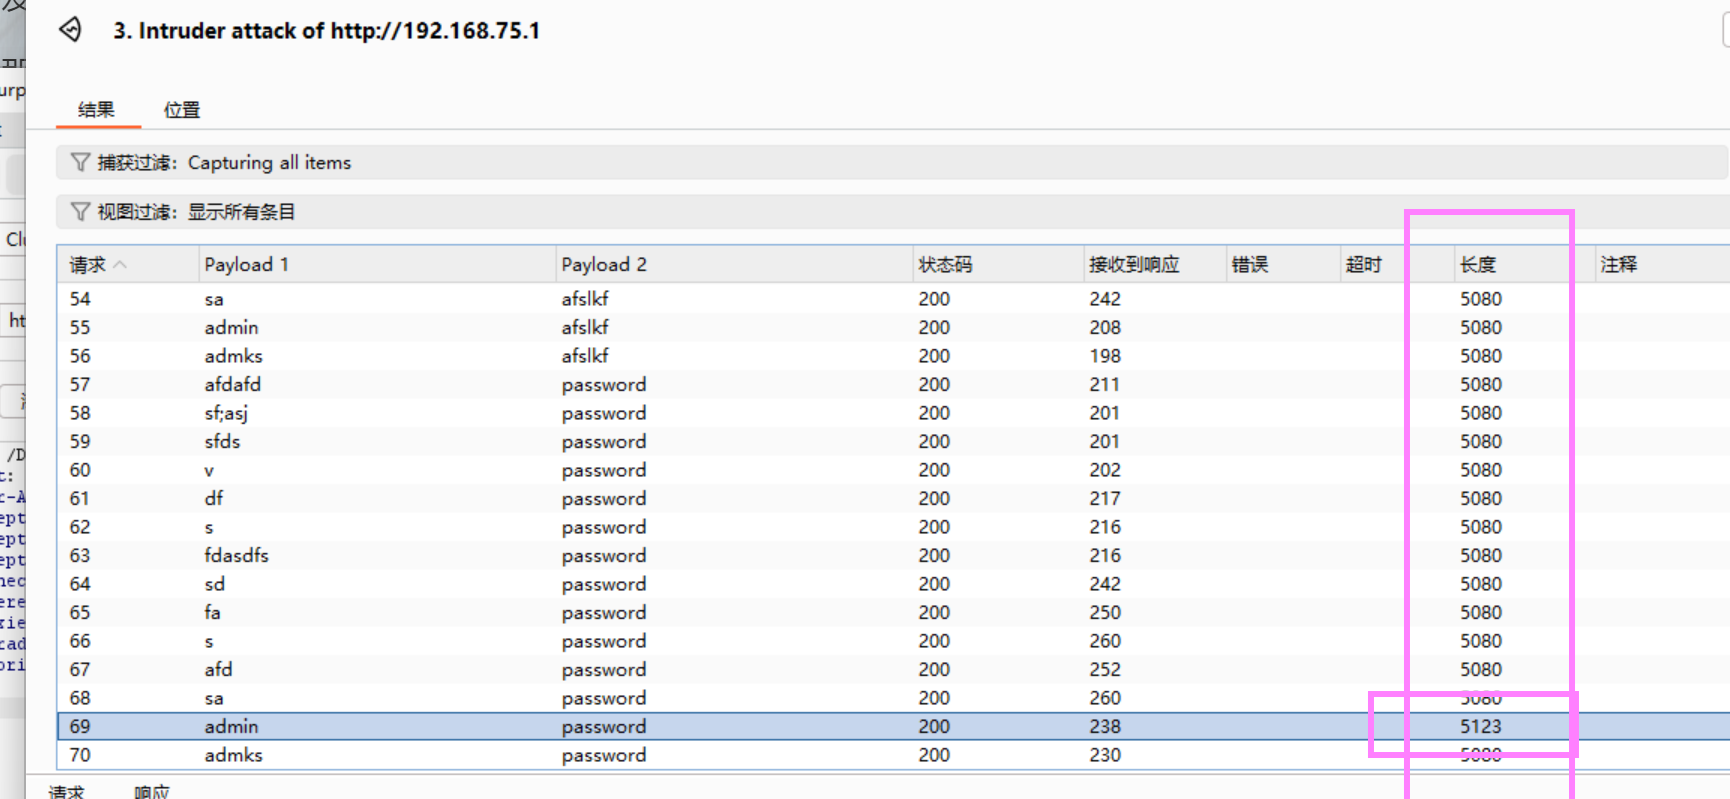Click Payload 2 'afslkf' in row 55
Screen dimensions: 1730x799
(585, 328)
